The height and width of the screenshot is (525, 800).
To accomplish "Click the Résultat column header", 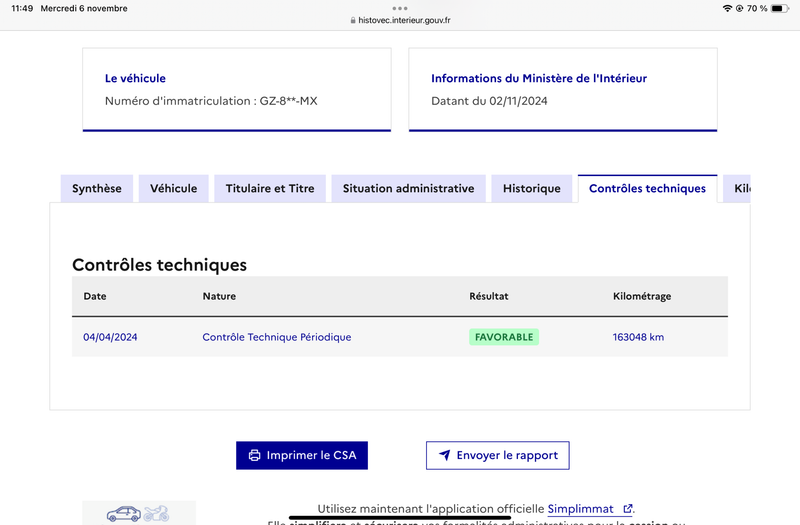I will click(489, 296).
